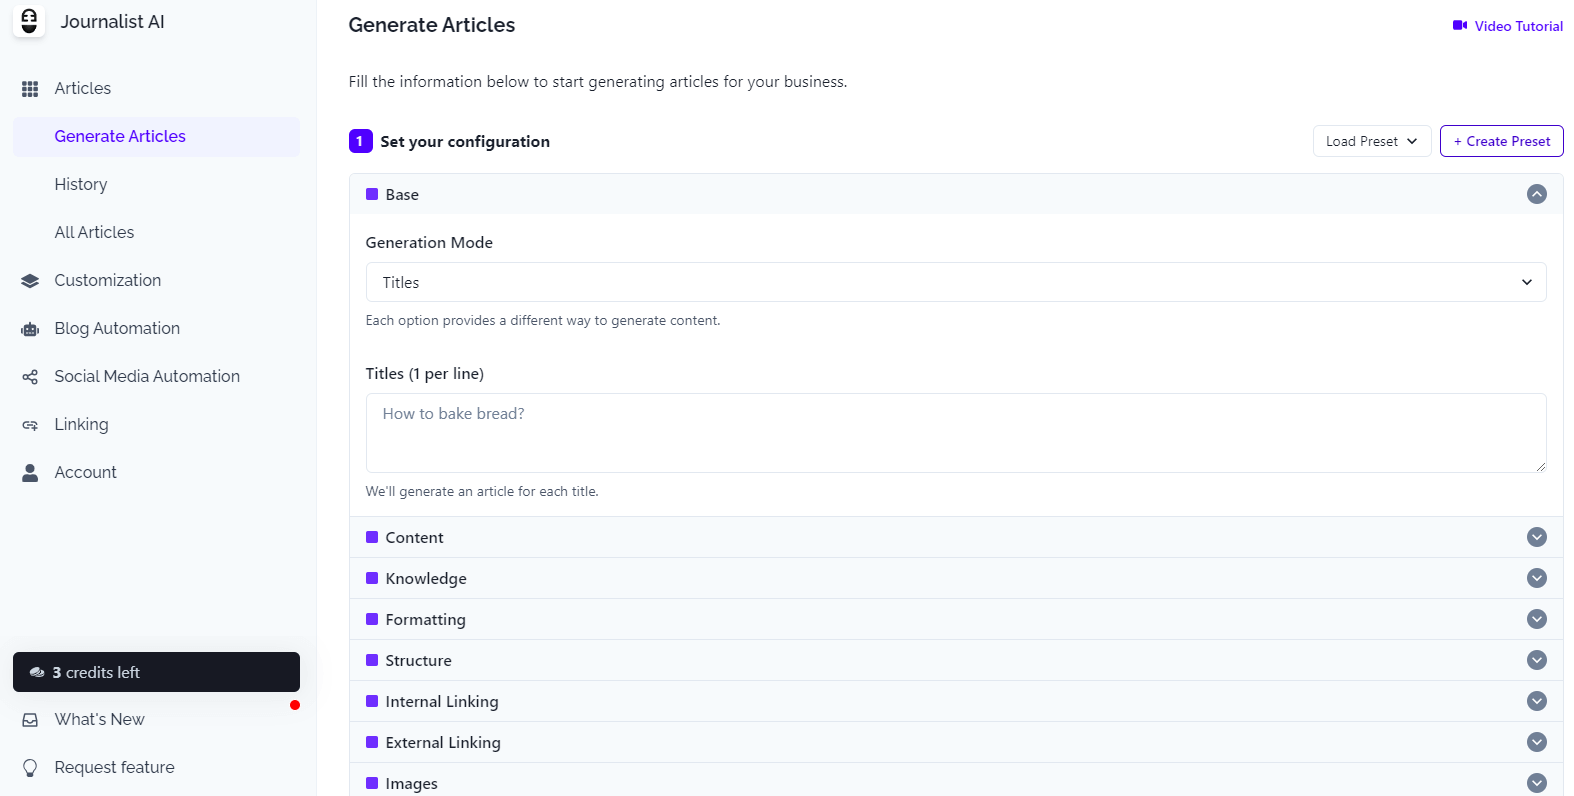
Task: Open the Load Preset dropdown
Action: 1371,141
